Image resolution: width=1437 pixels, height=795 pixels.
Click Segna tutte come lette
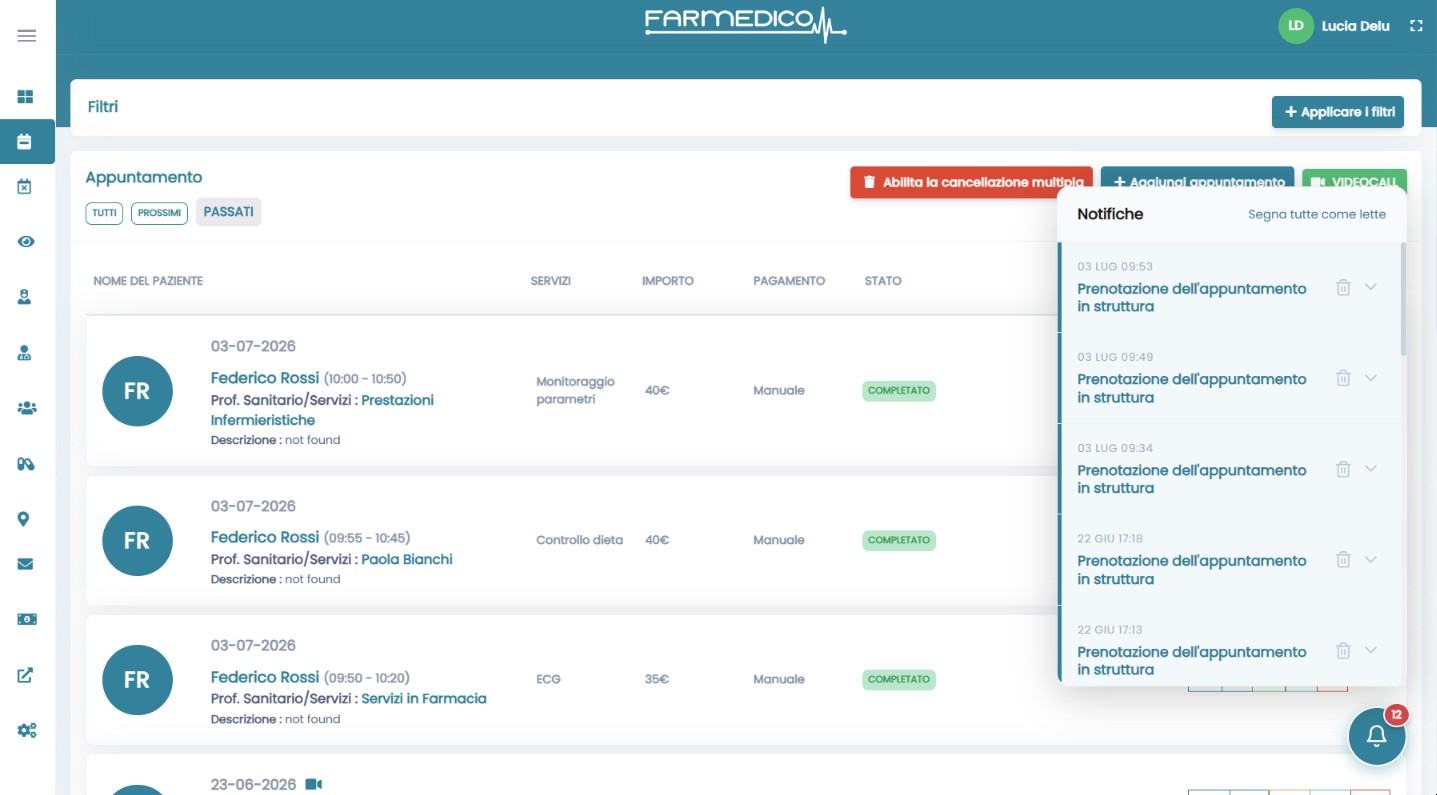pyautogui.click(x=1317, y=214)
